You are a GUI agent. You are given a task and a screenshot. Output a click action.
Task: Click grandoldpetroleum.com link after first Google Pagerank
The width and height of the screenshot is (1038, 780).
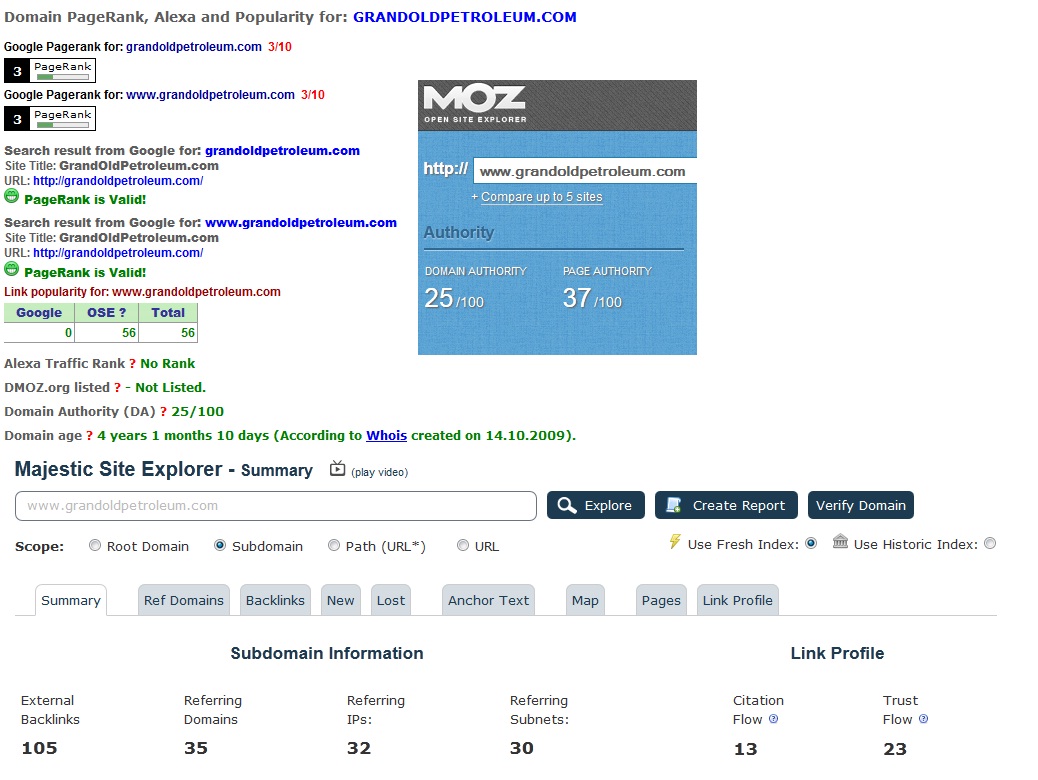pos(194,47)
